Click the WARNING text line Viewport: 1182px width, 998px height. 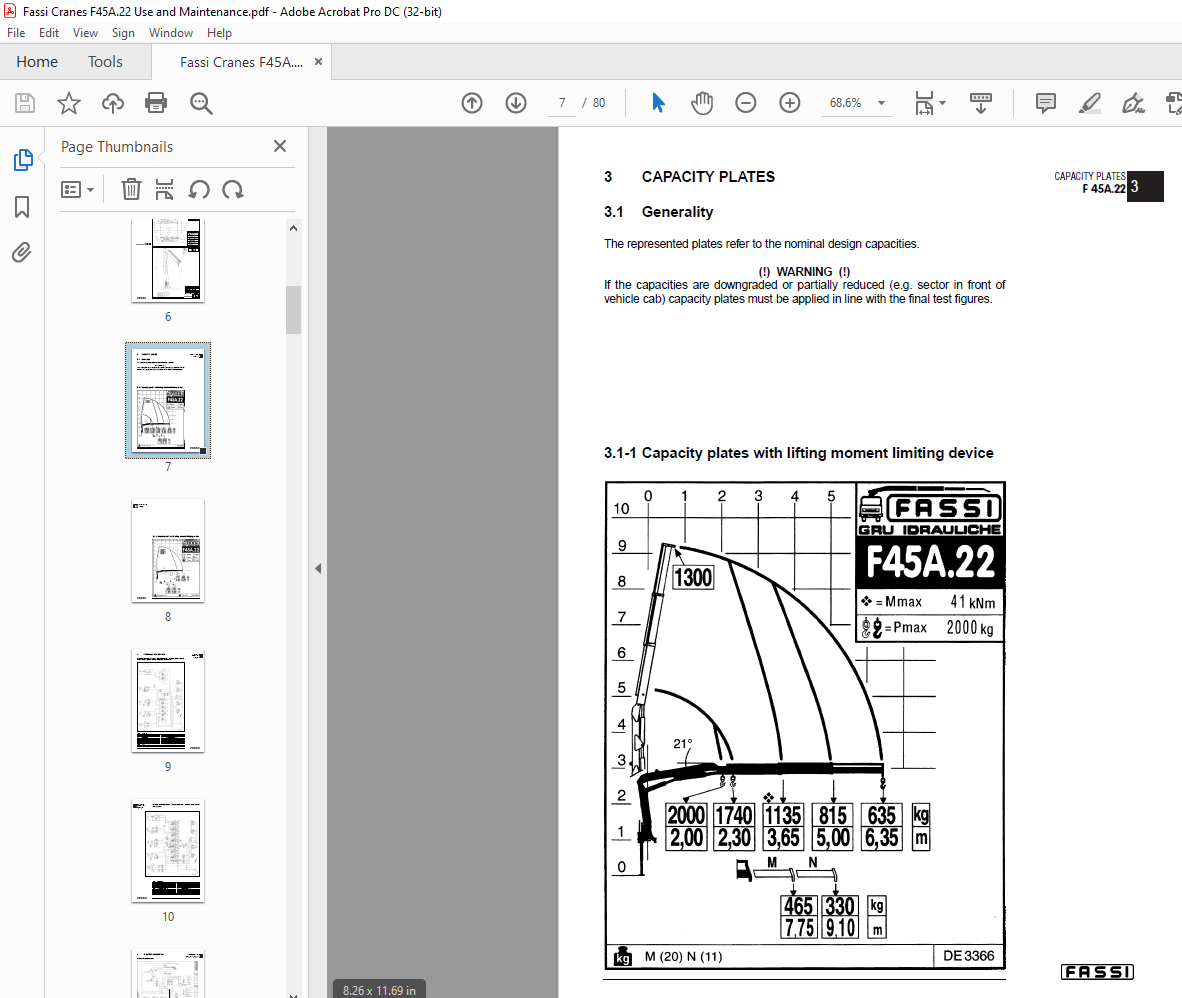coord(804,271)
